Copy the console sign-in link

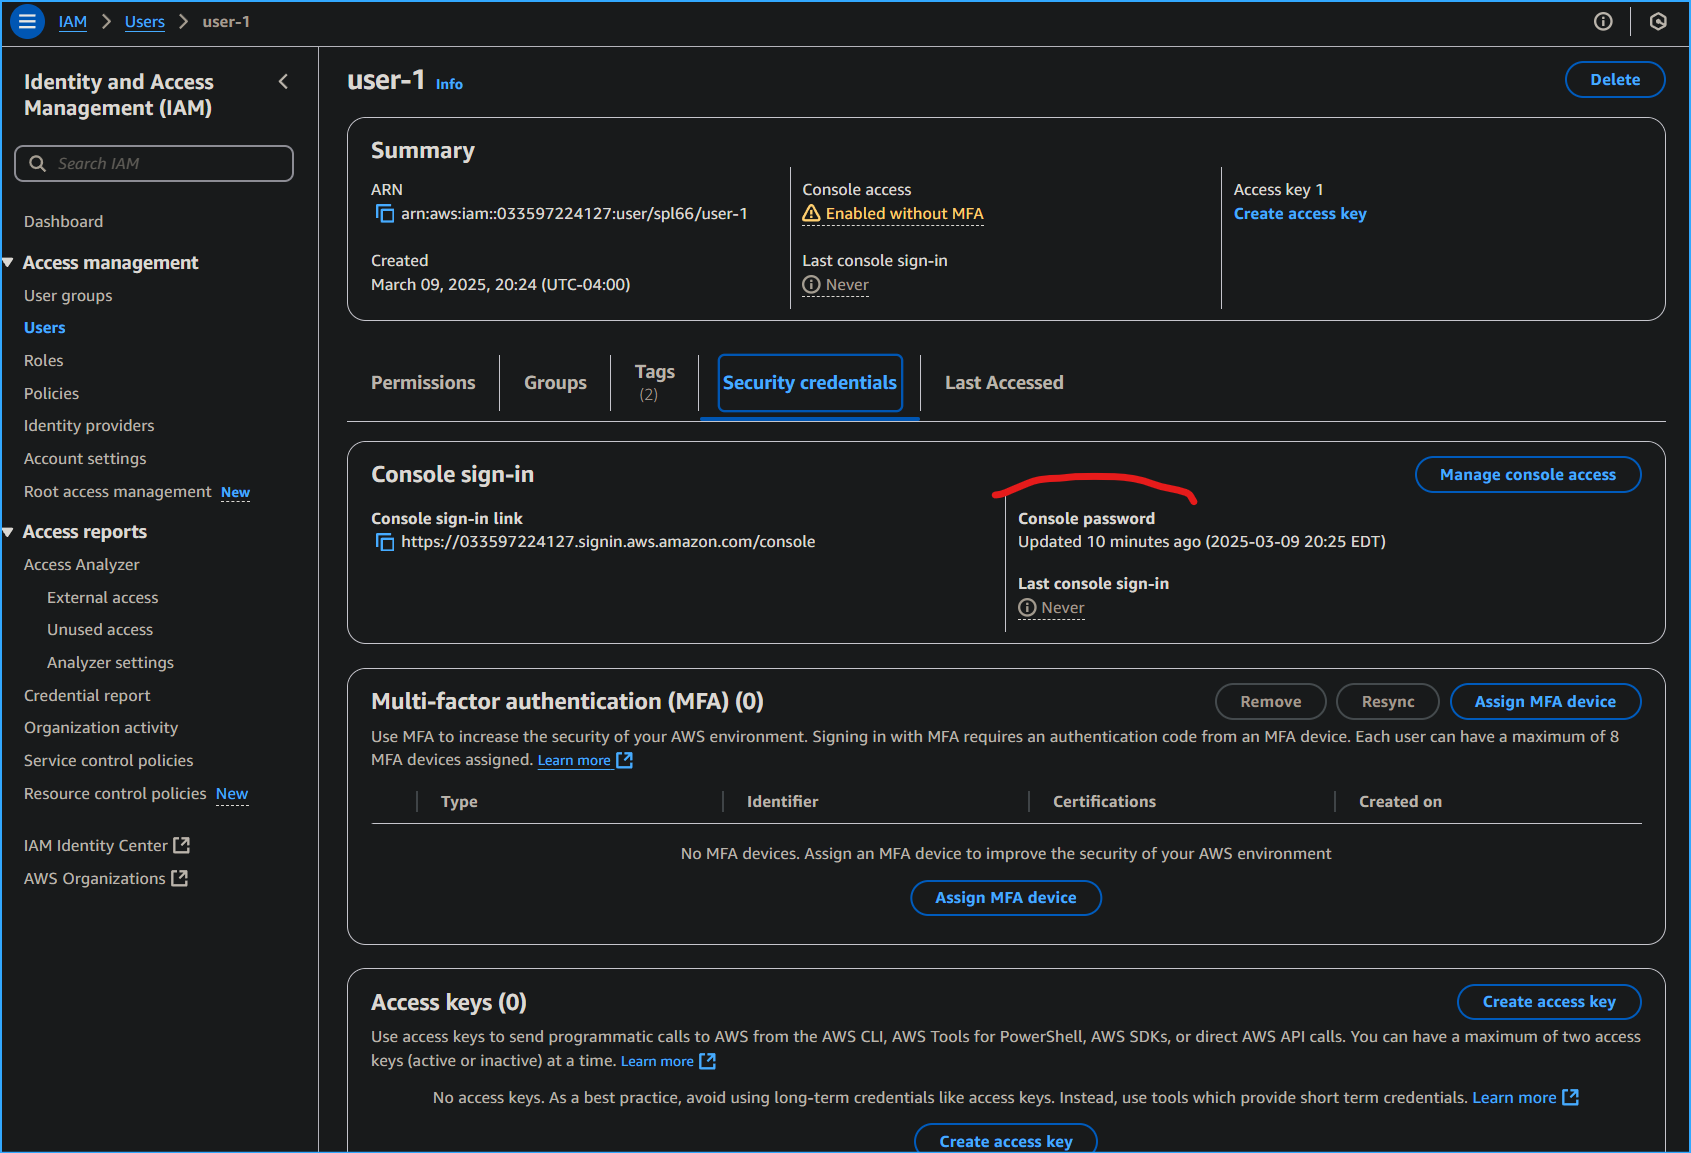click(x=384, y=541)
